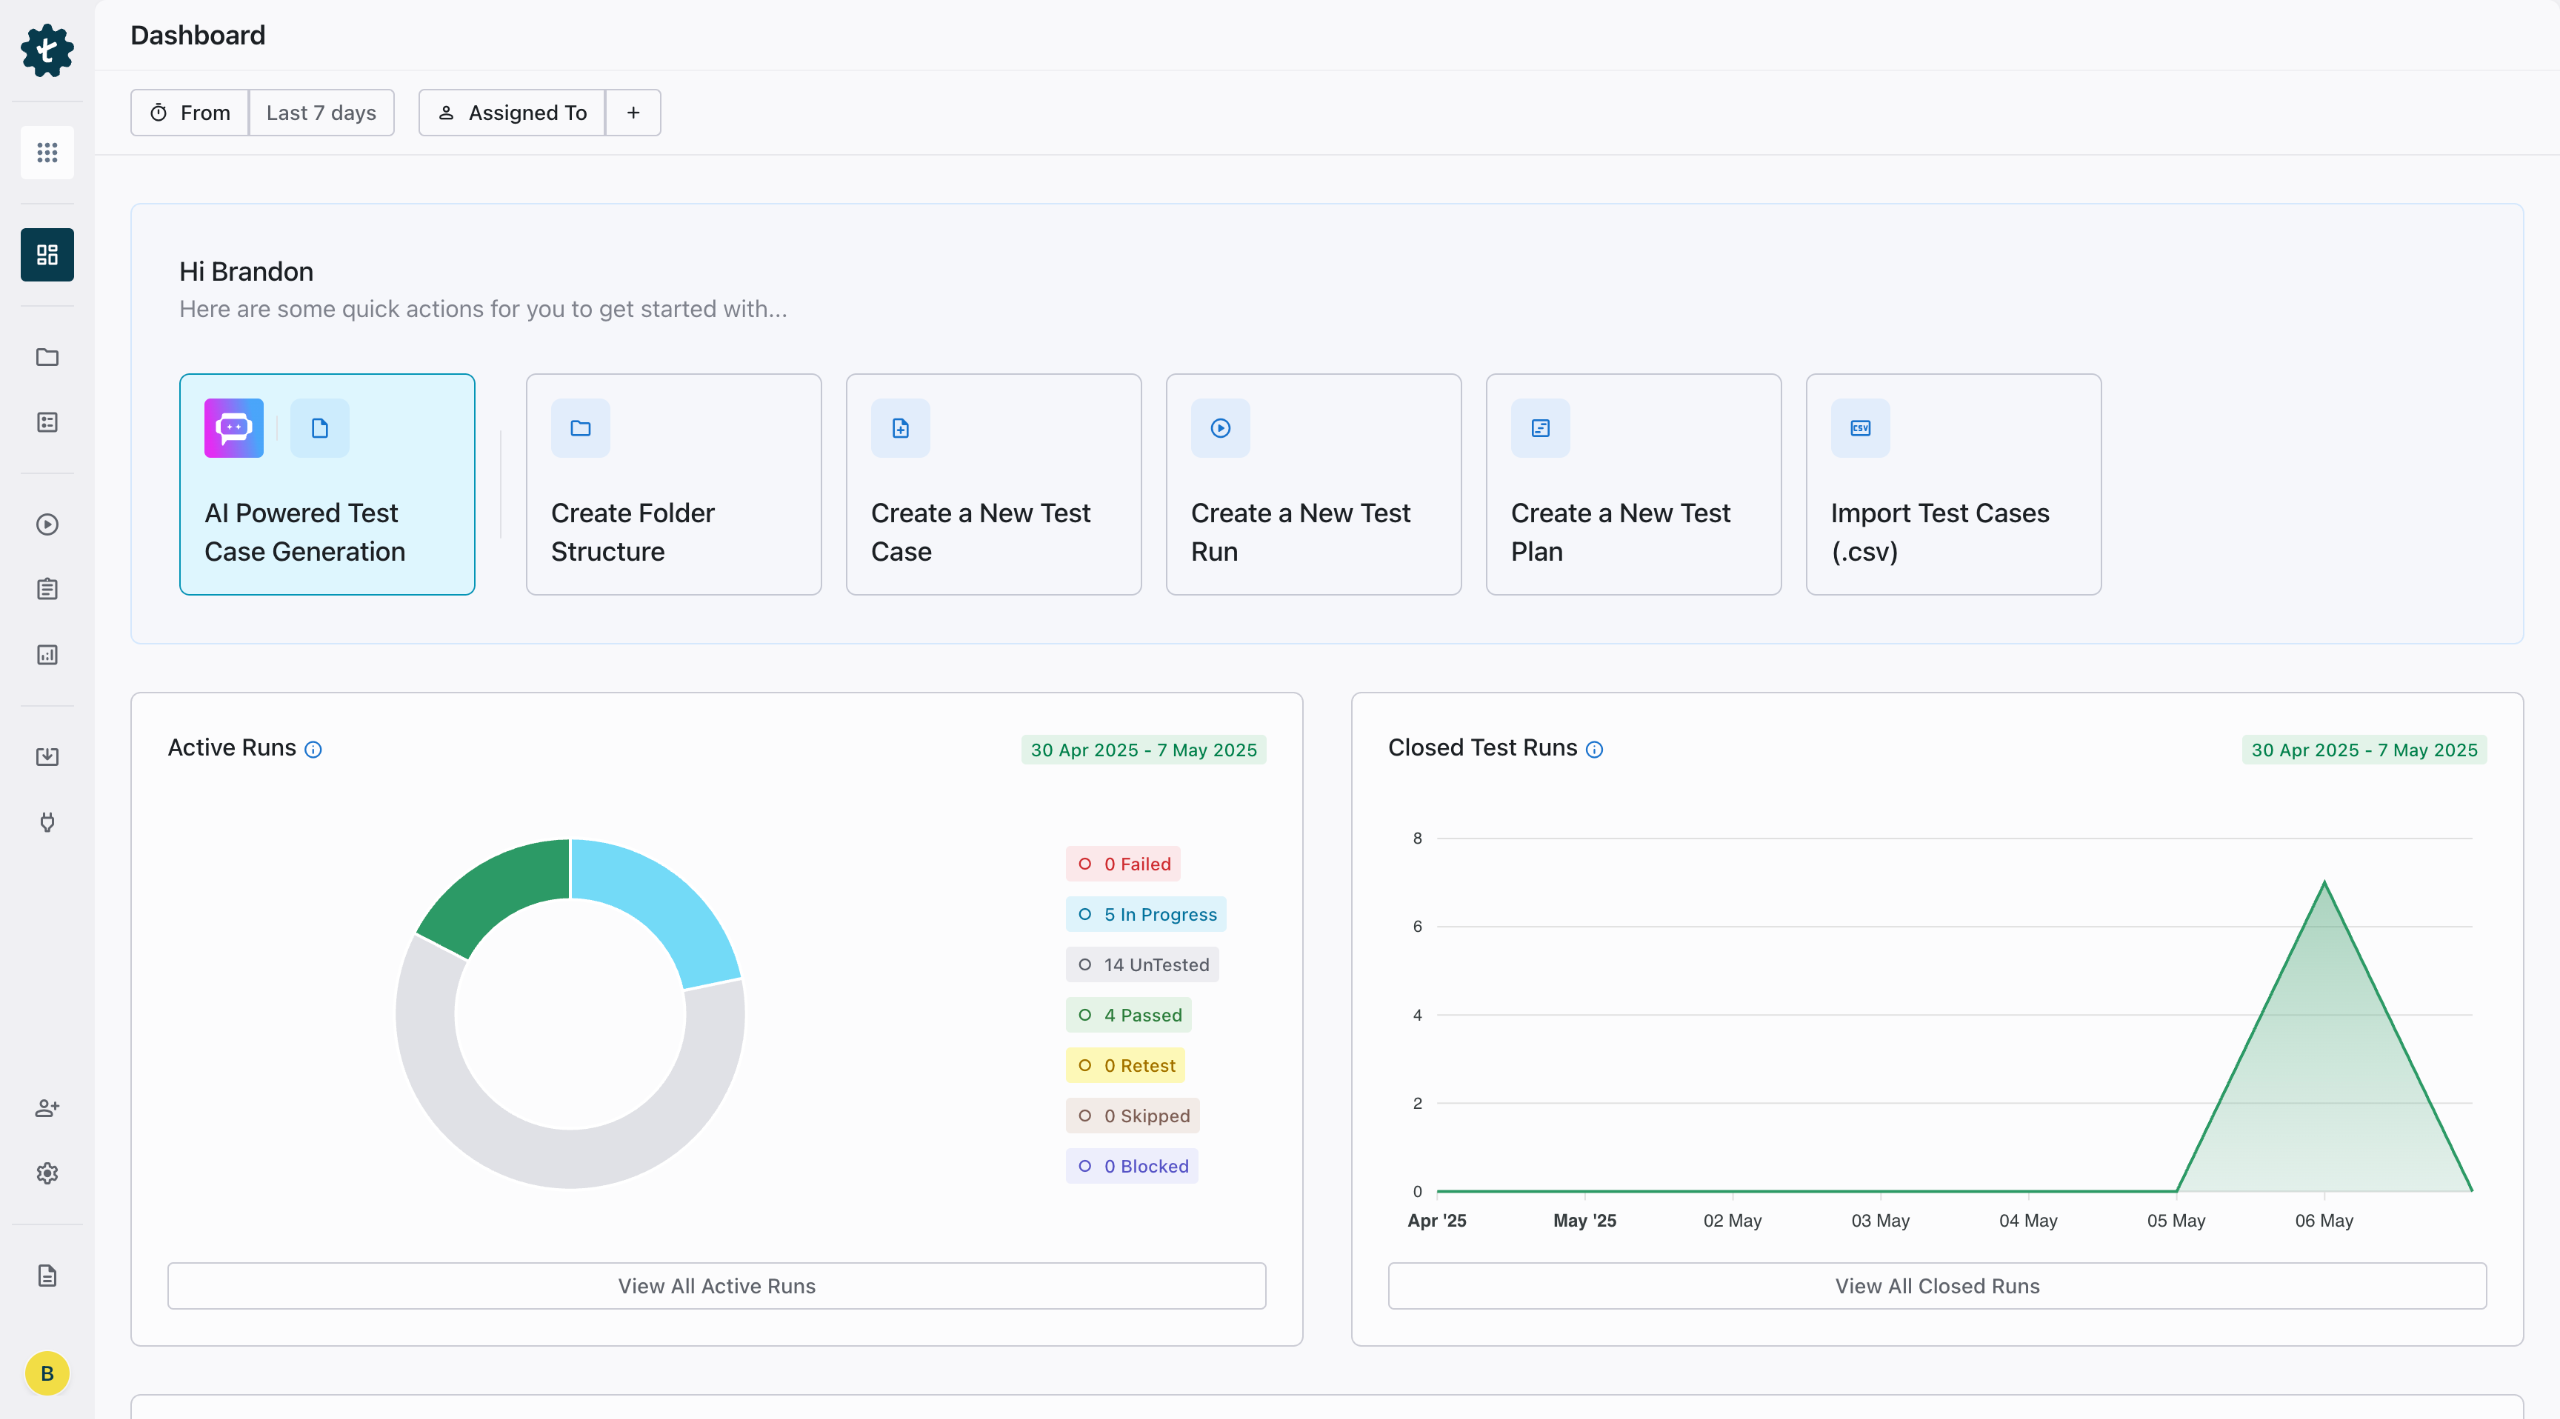Open invite users icon in sidebar

[x=47, y=1108]
